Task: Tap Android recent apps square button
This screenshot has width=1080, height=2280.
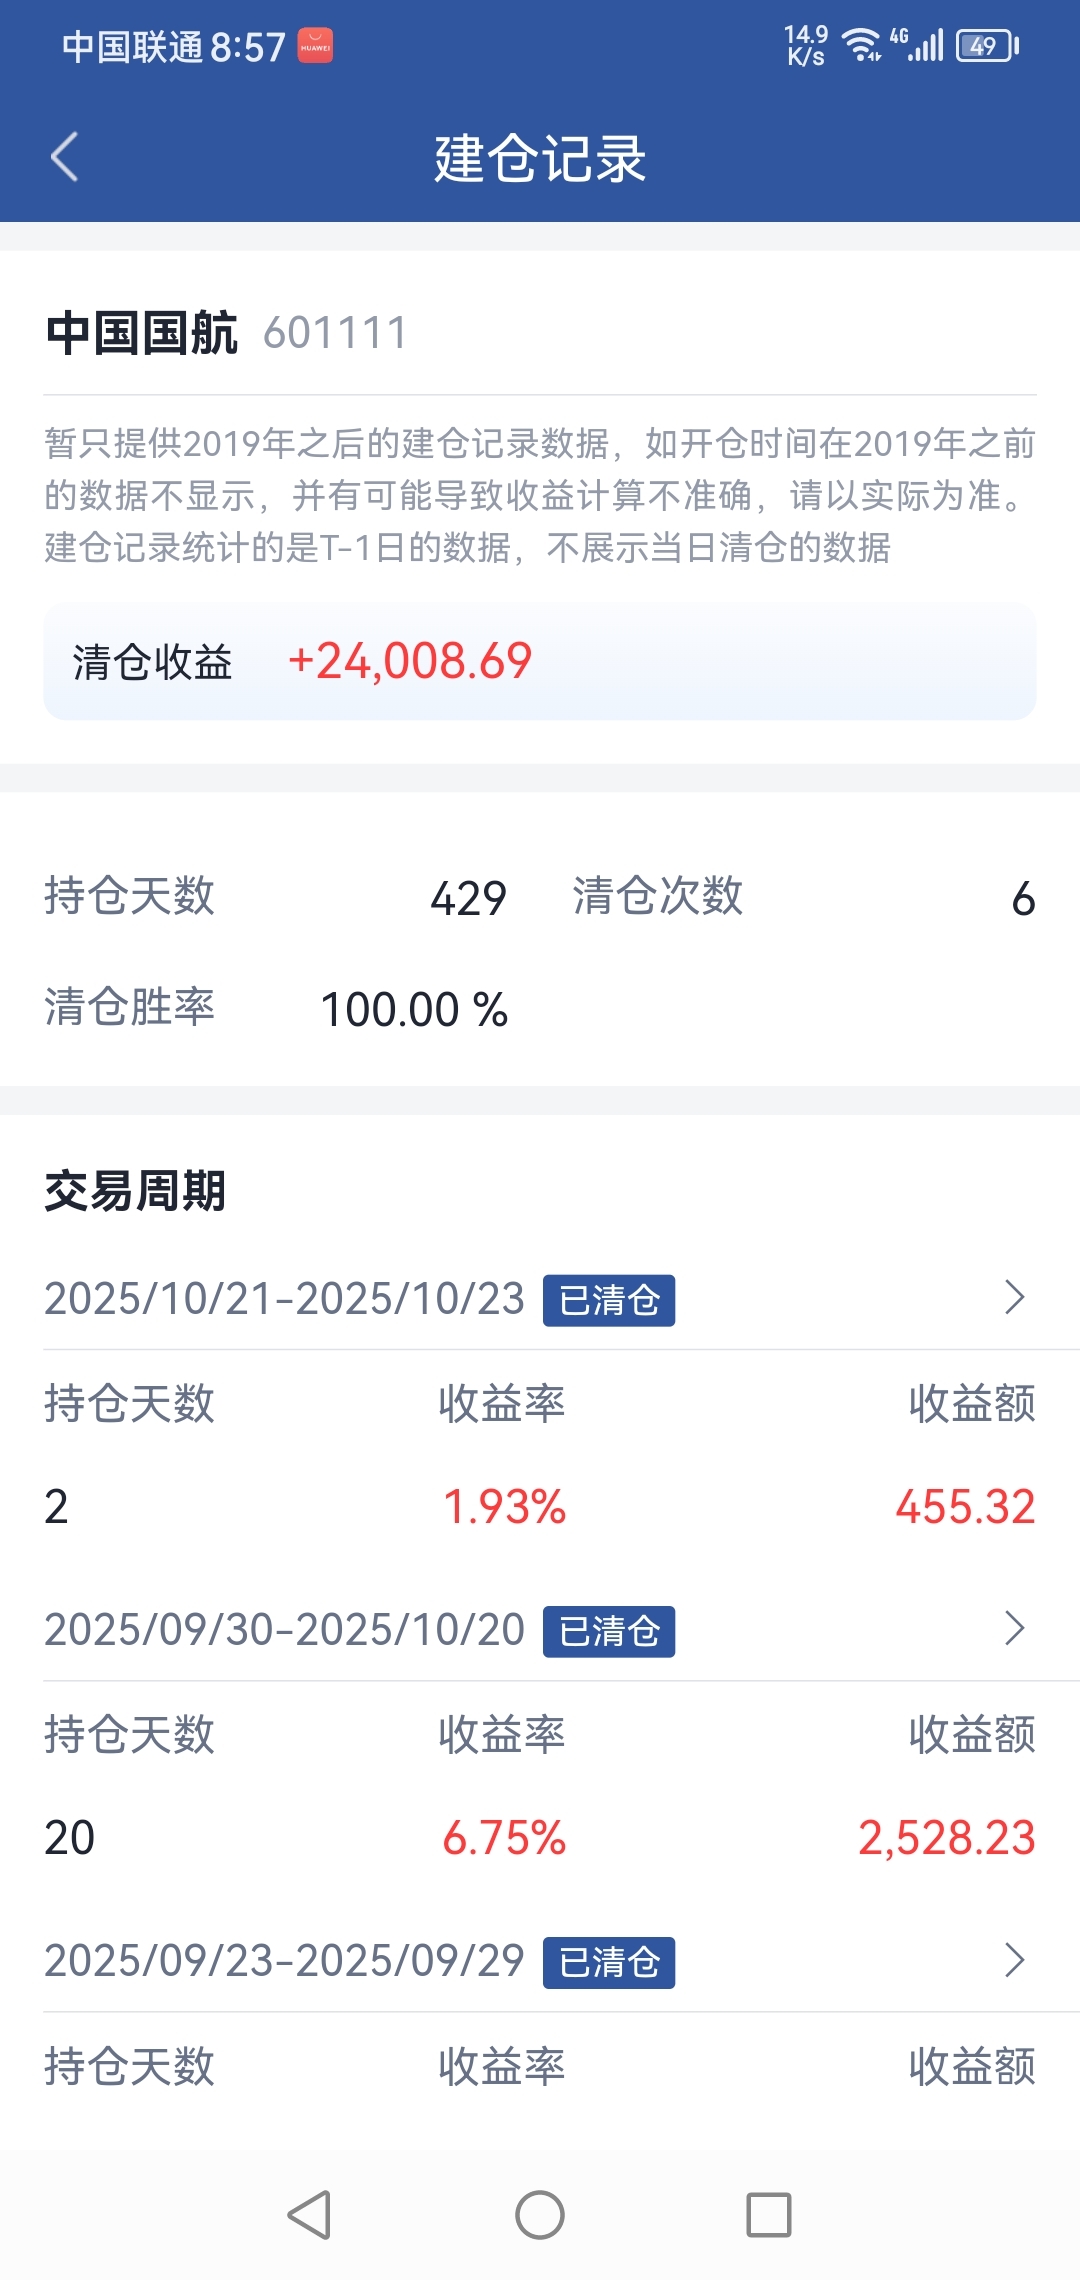Action: [x=769, y=2214]
